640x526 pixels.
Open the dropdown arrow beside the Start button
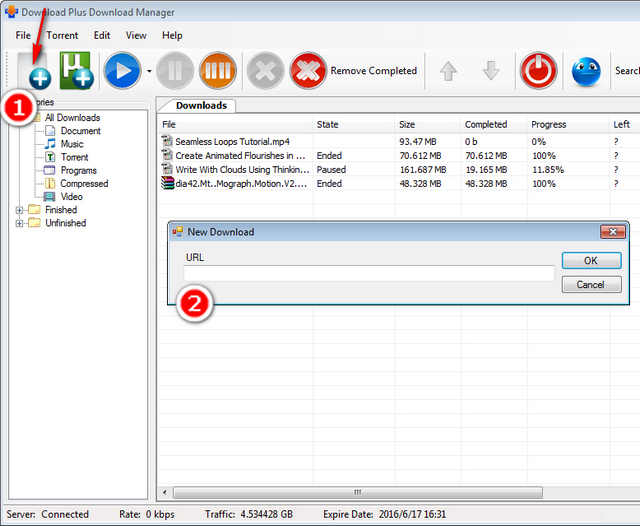coord(149,71)
